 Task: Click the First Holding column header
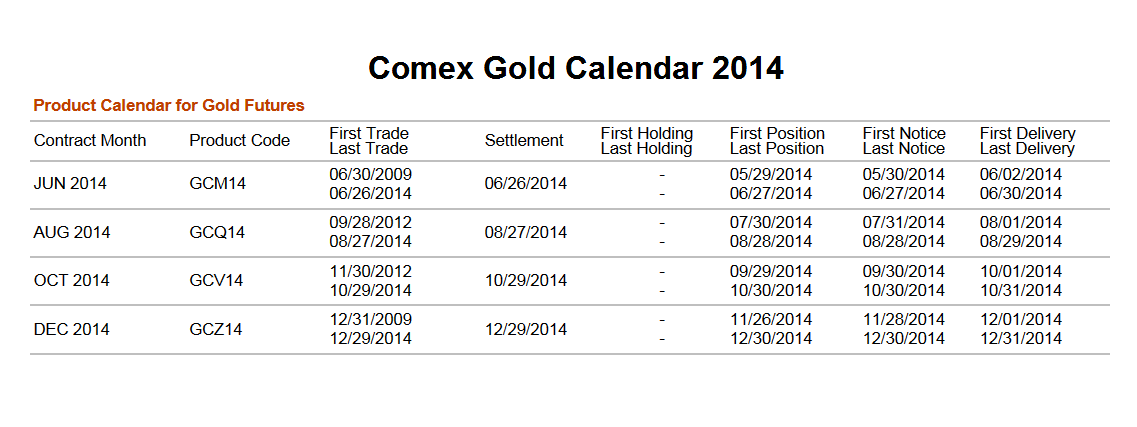646,134
